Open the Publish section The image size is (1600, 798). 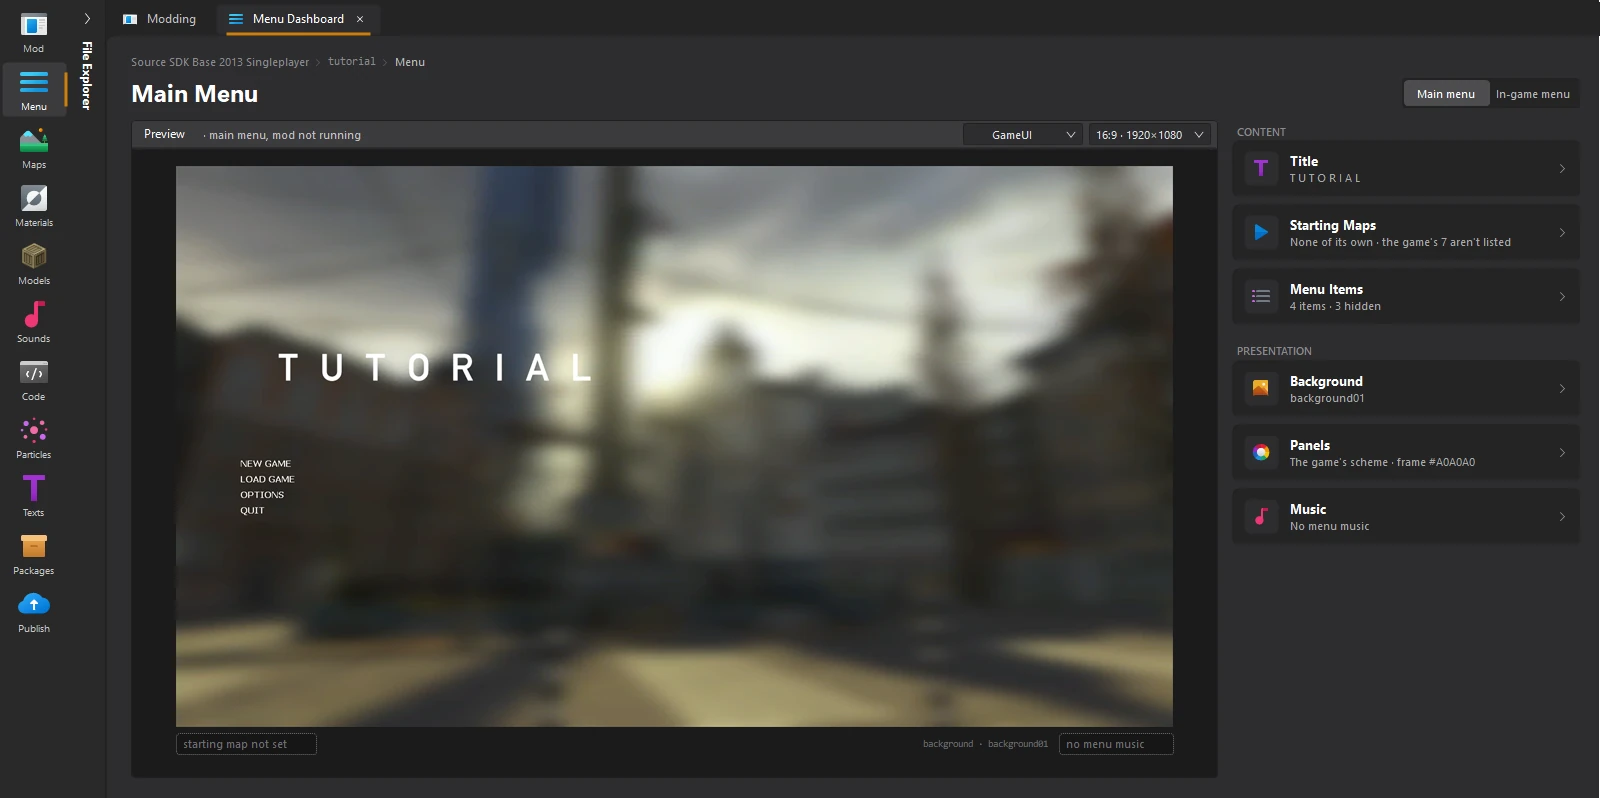34,612
